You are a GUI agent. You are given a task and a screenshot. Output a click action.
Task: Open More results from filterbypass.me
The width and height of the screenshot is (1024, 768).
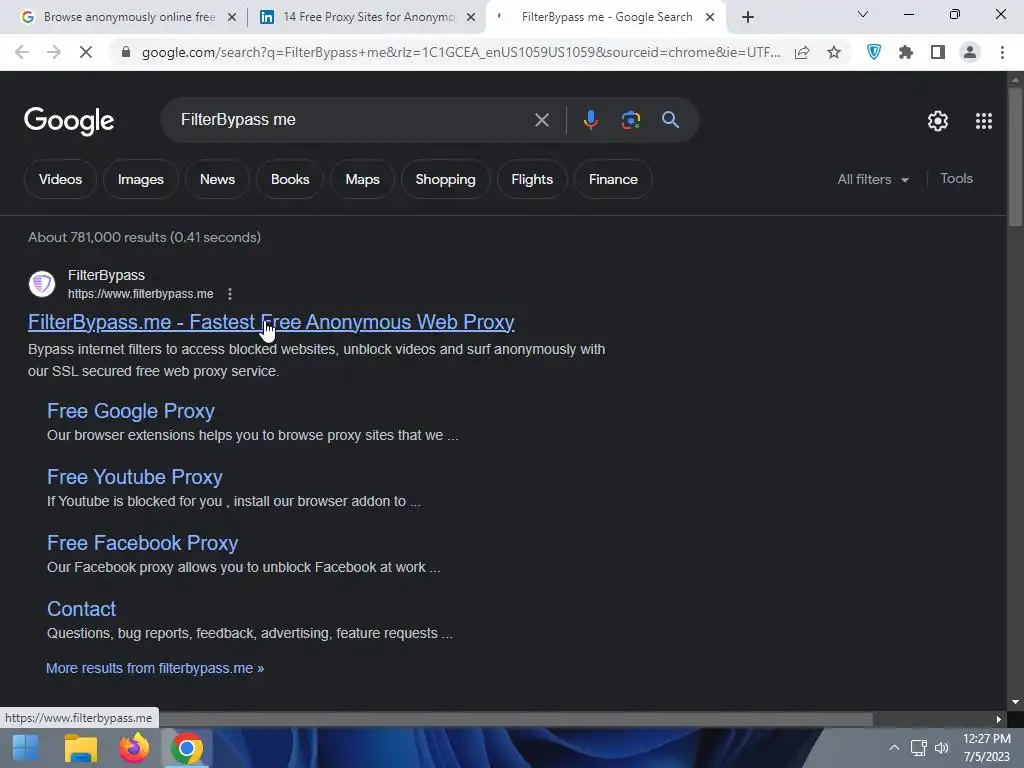[155, 669]
